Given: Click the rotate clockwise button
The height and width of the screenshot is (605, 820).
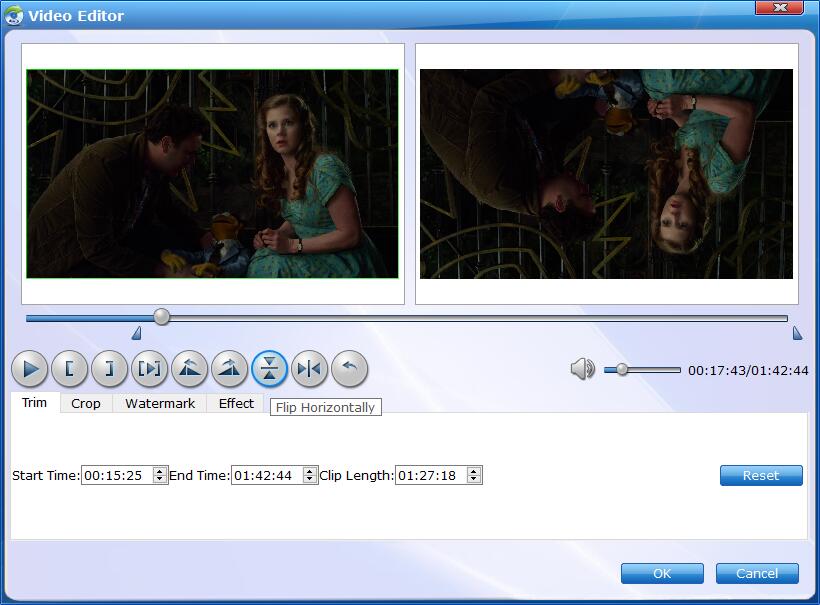Looking at the screenshot, I should coord(229,369).
